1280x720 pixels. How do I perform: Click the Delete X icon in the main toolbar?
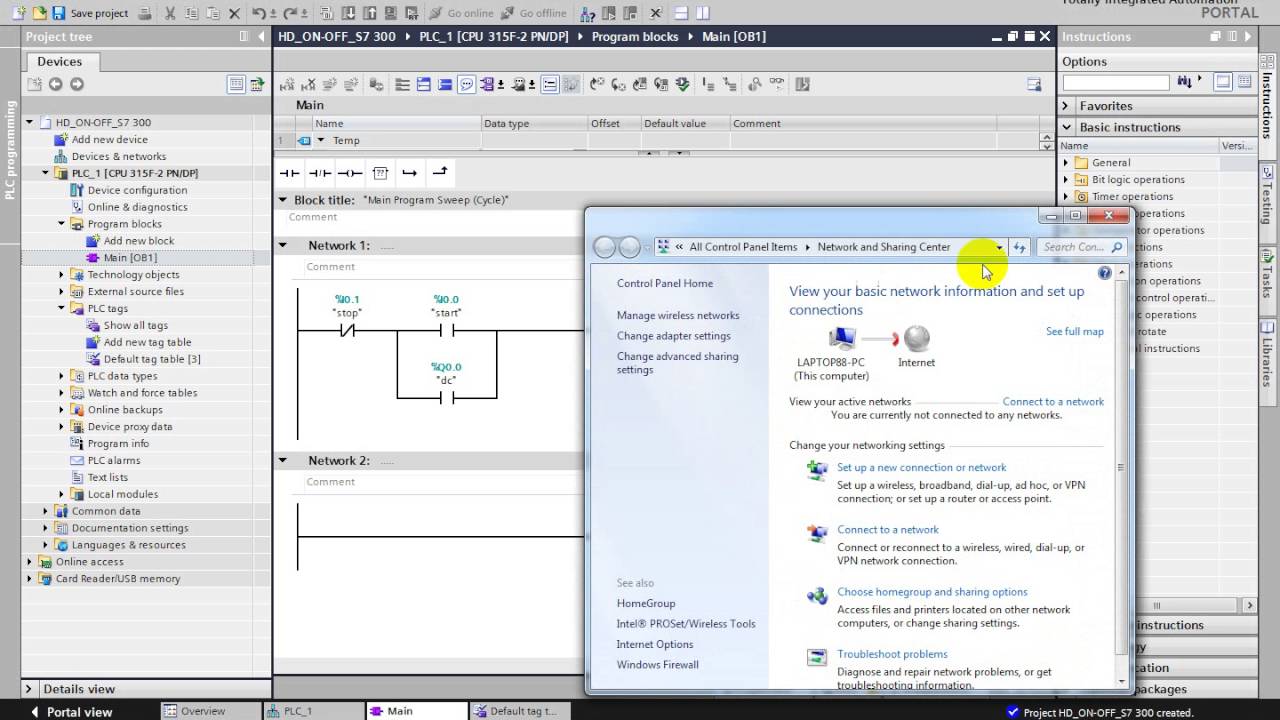pyautogui.click(x=234, y=13)
